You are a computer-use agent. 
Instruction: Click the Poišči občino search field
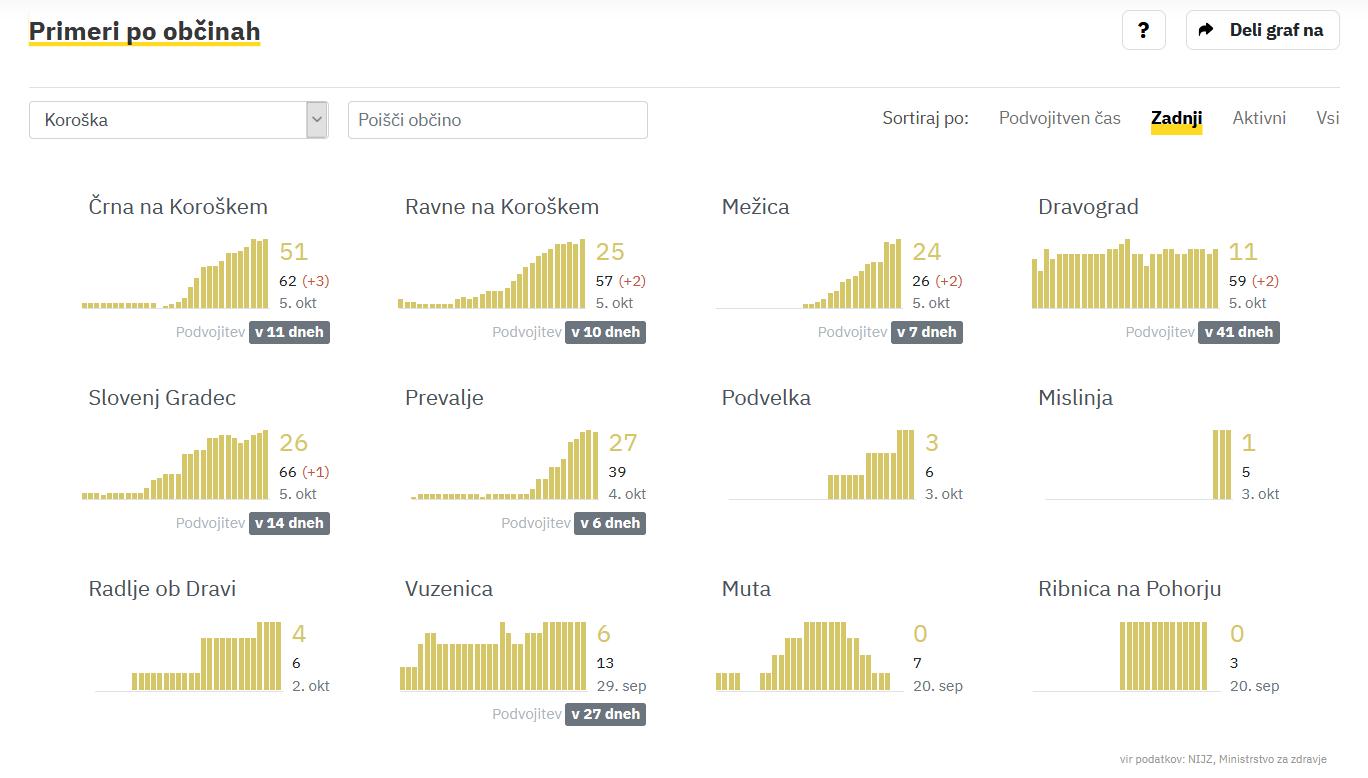pos(497,120)
